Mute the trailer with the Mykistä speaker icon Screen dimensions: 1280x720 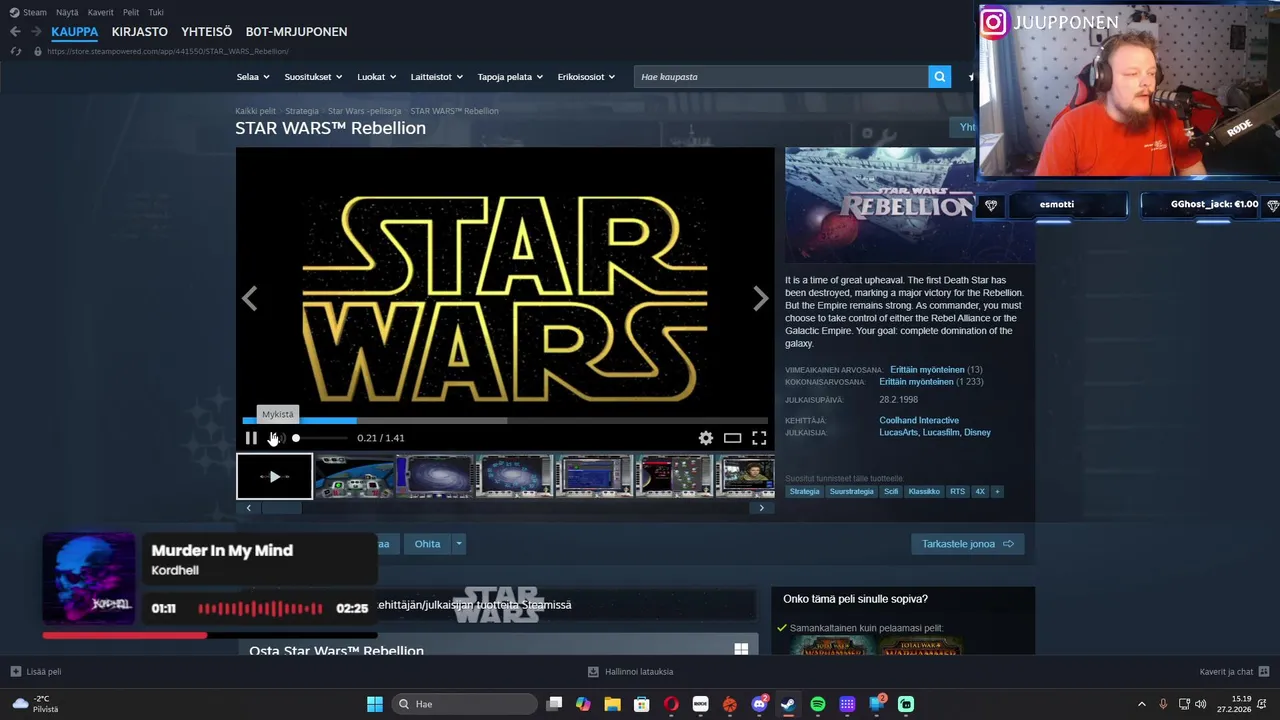click(x=276, y=438)
